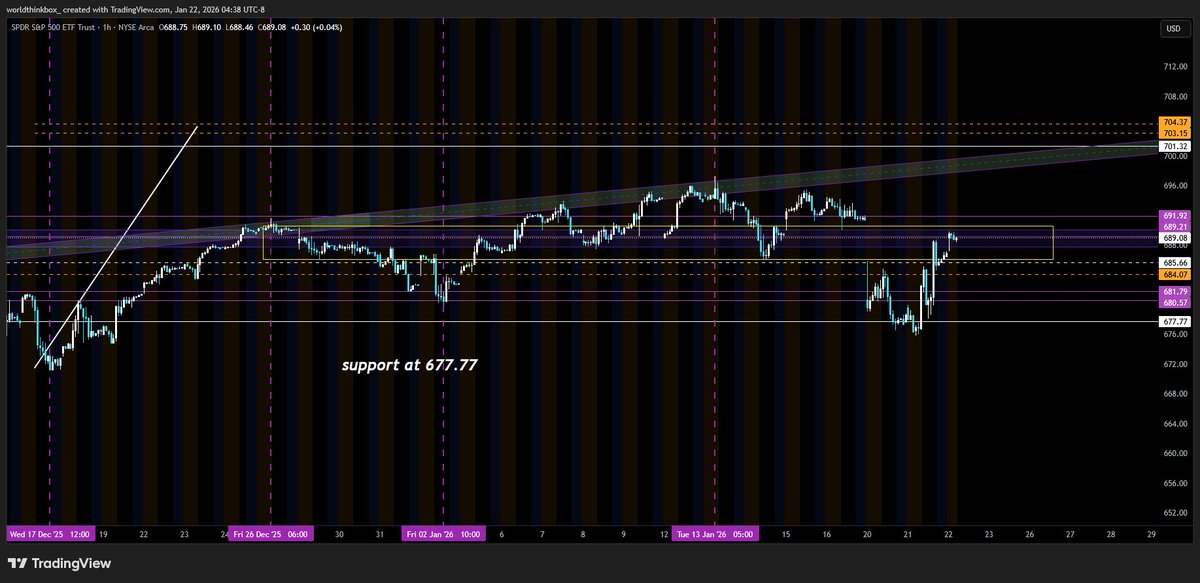Click the SPDR S&P 500 ETF Trust symbol title

click(x=53, y=27)
